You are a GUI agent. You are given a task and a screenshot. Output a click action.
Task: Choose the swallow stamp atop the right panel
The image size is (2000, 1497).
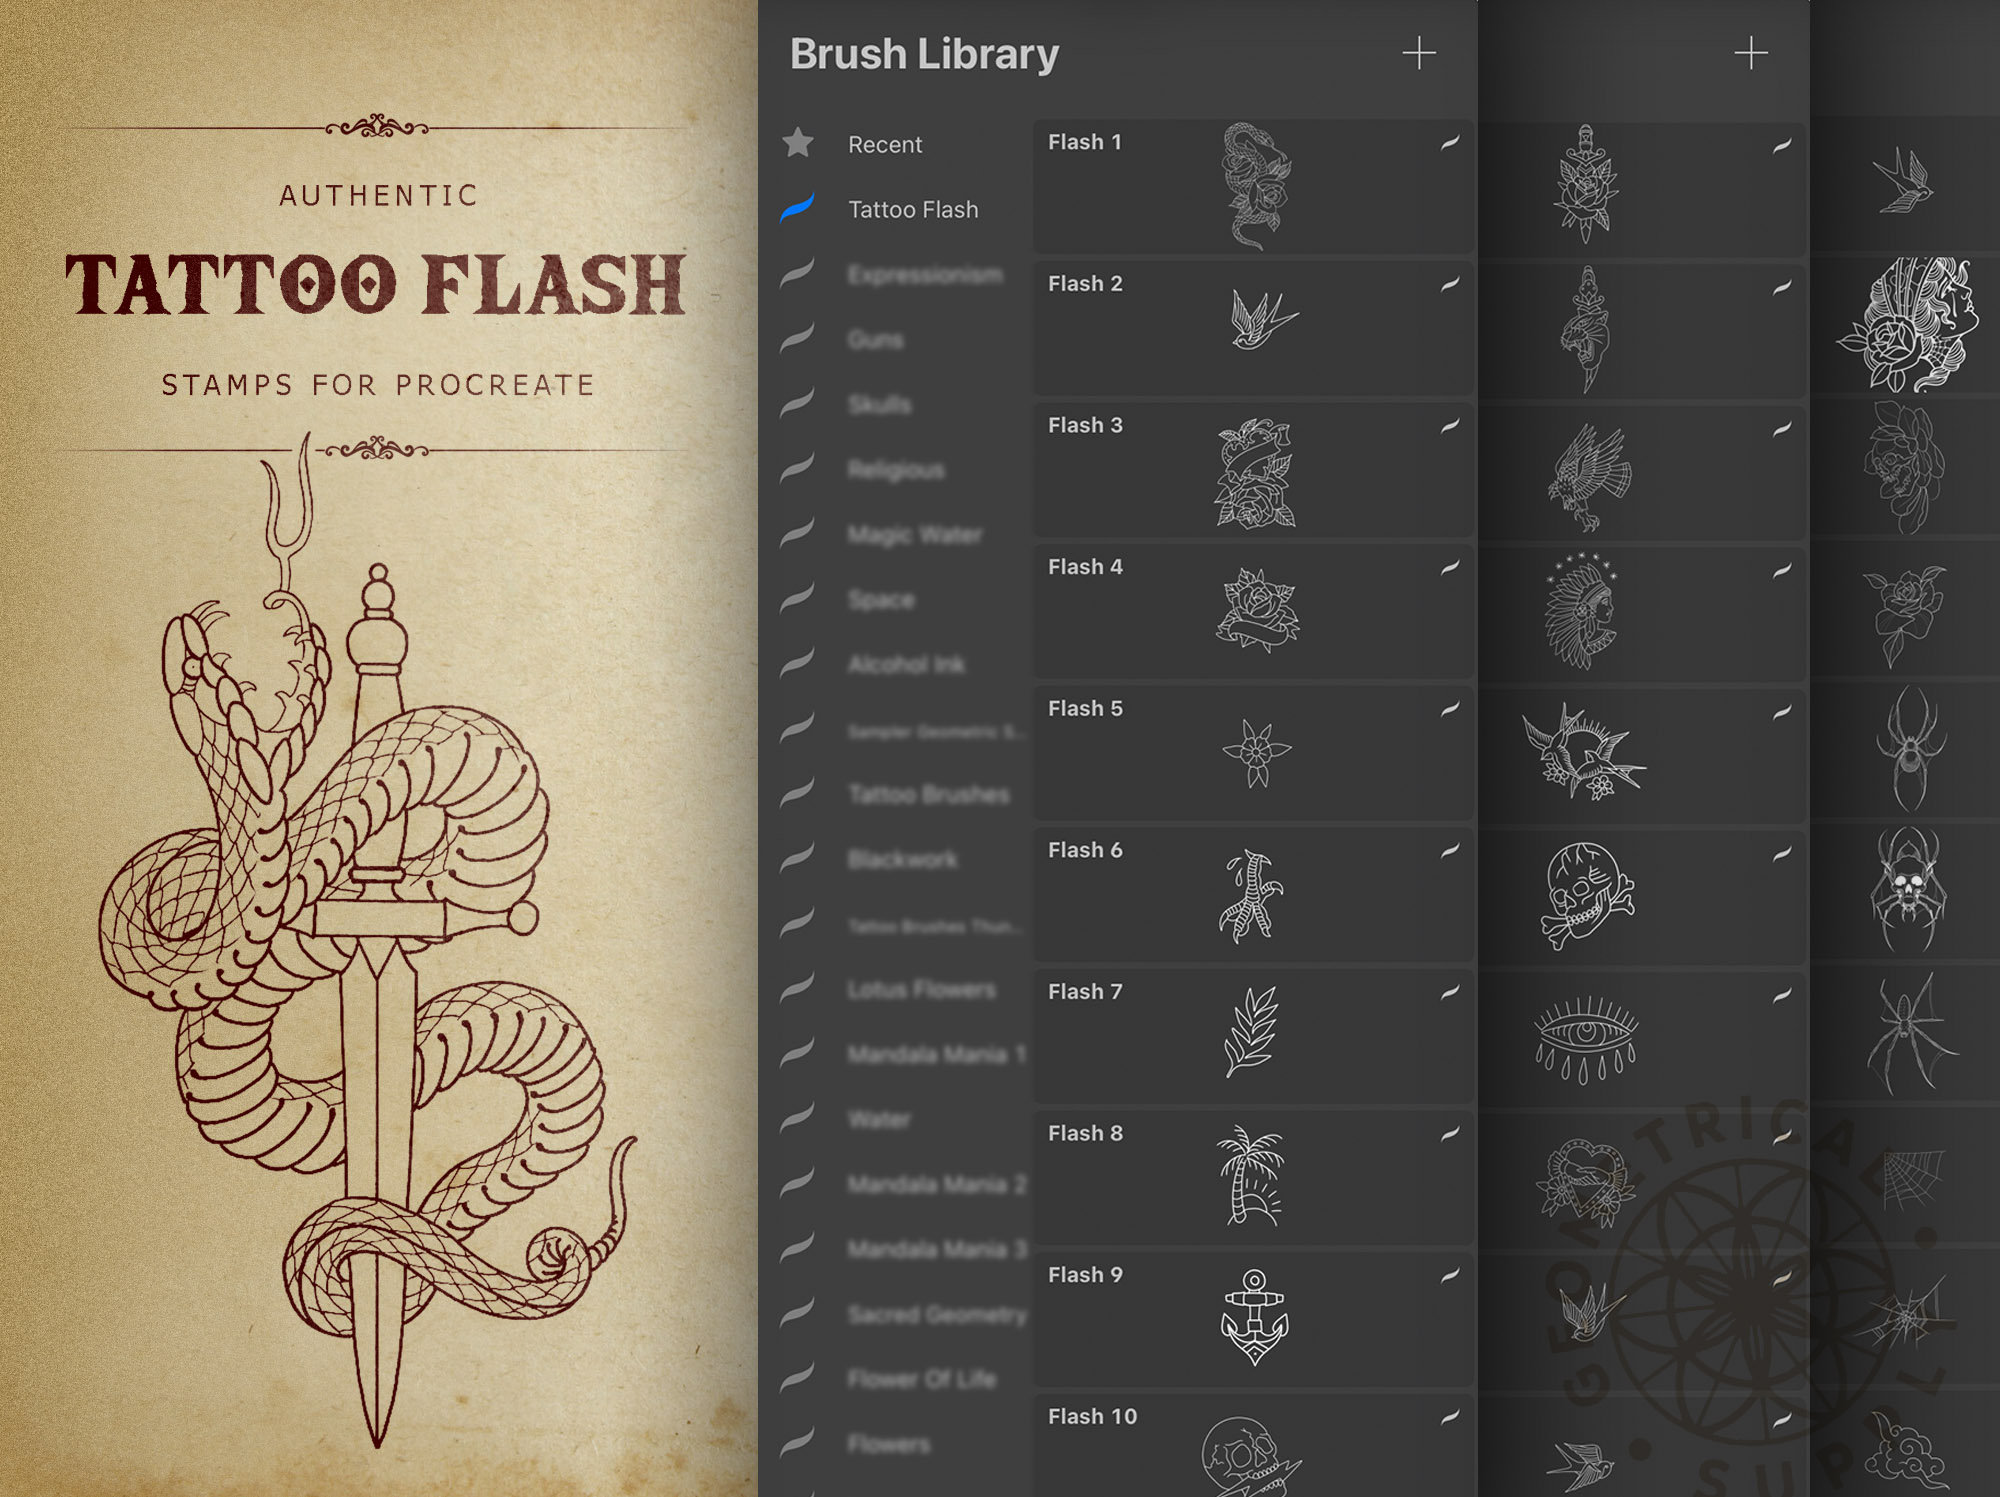tap(1903, 181)
